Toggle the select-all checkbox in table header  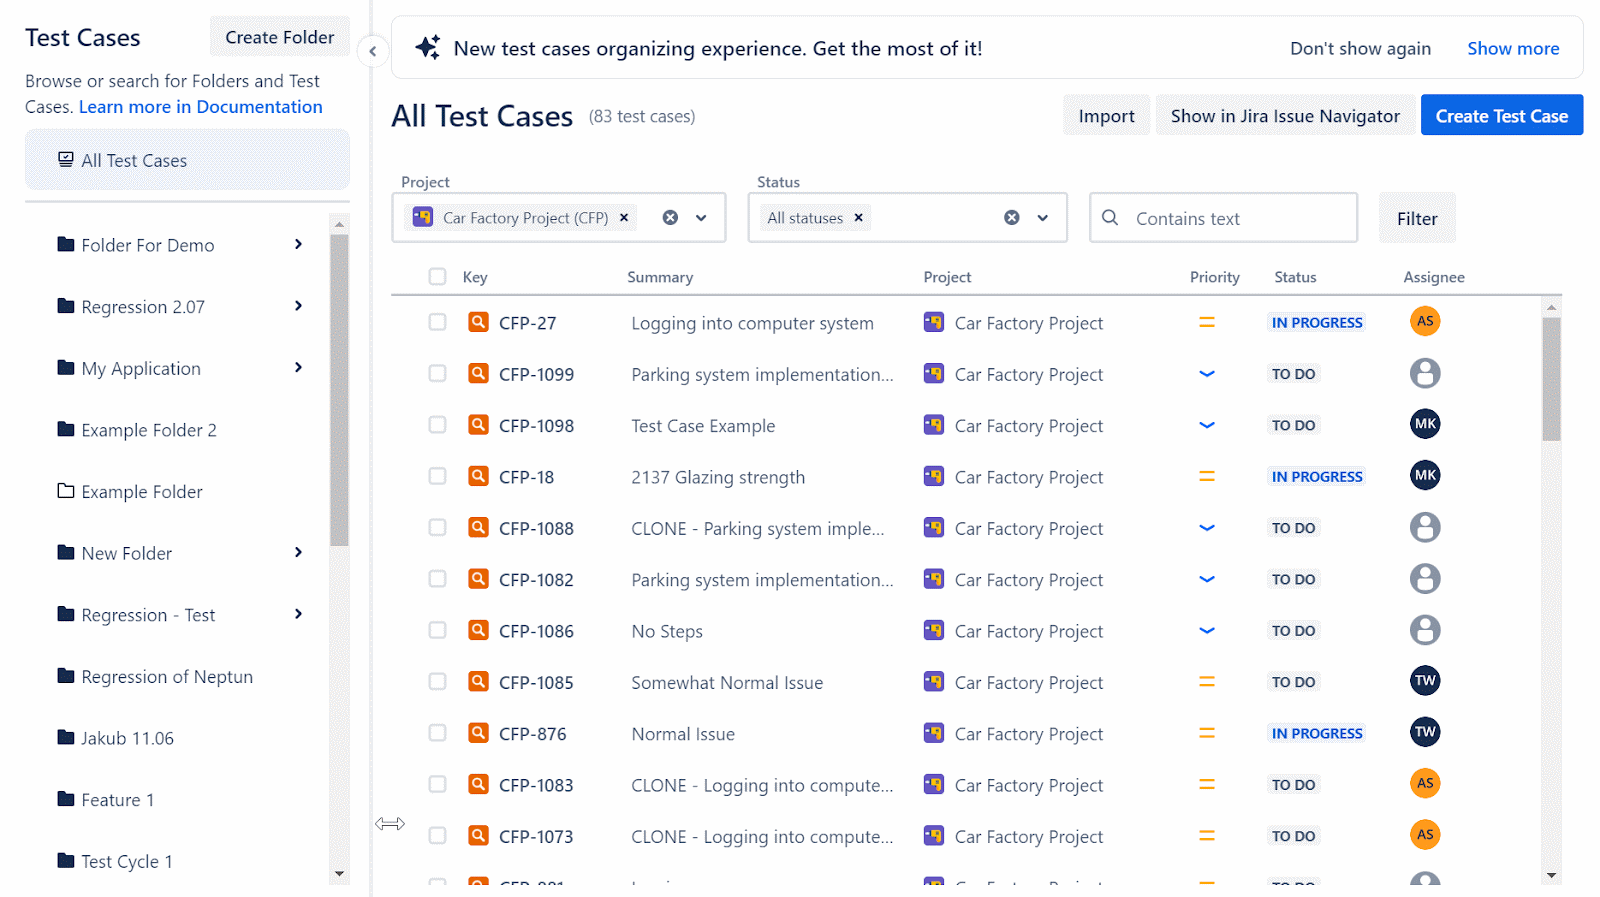click(437, 276)
